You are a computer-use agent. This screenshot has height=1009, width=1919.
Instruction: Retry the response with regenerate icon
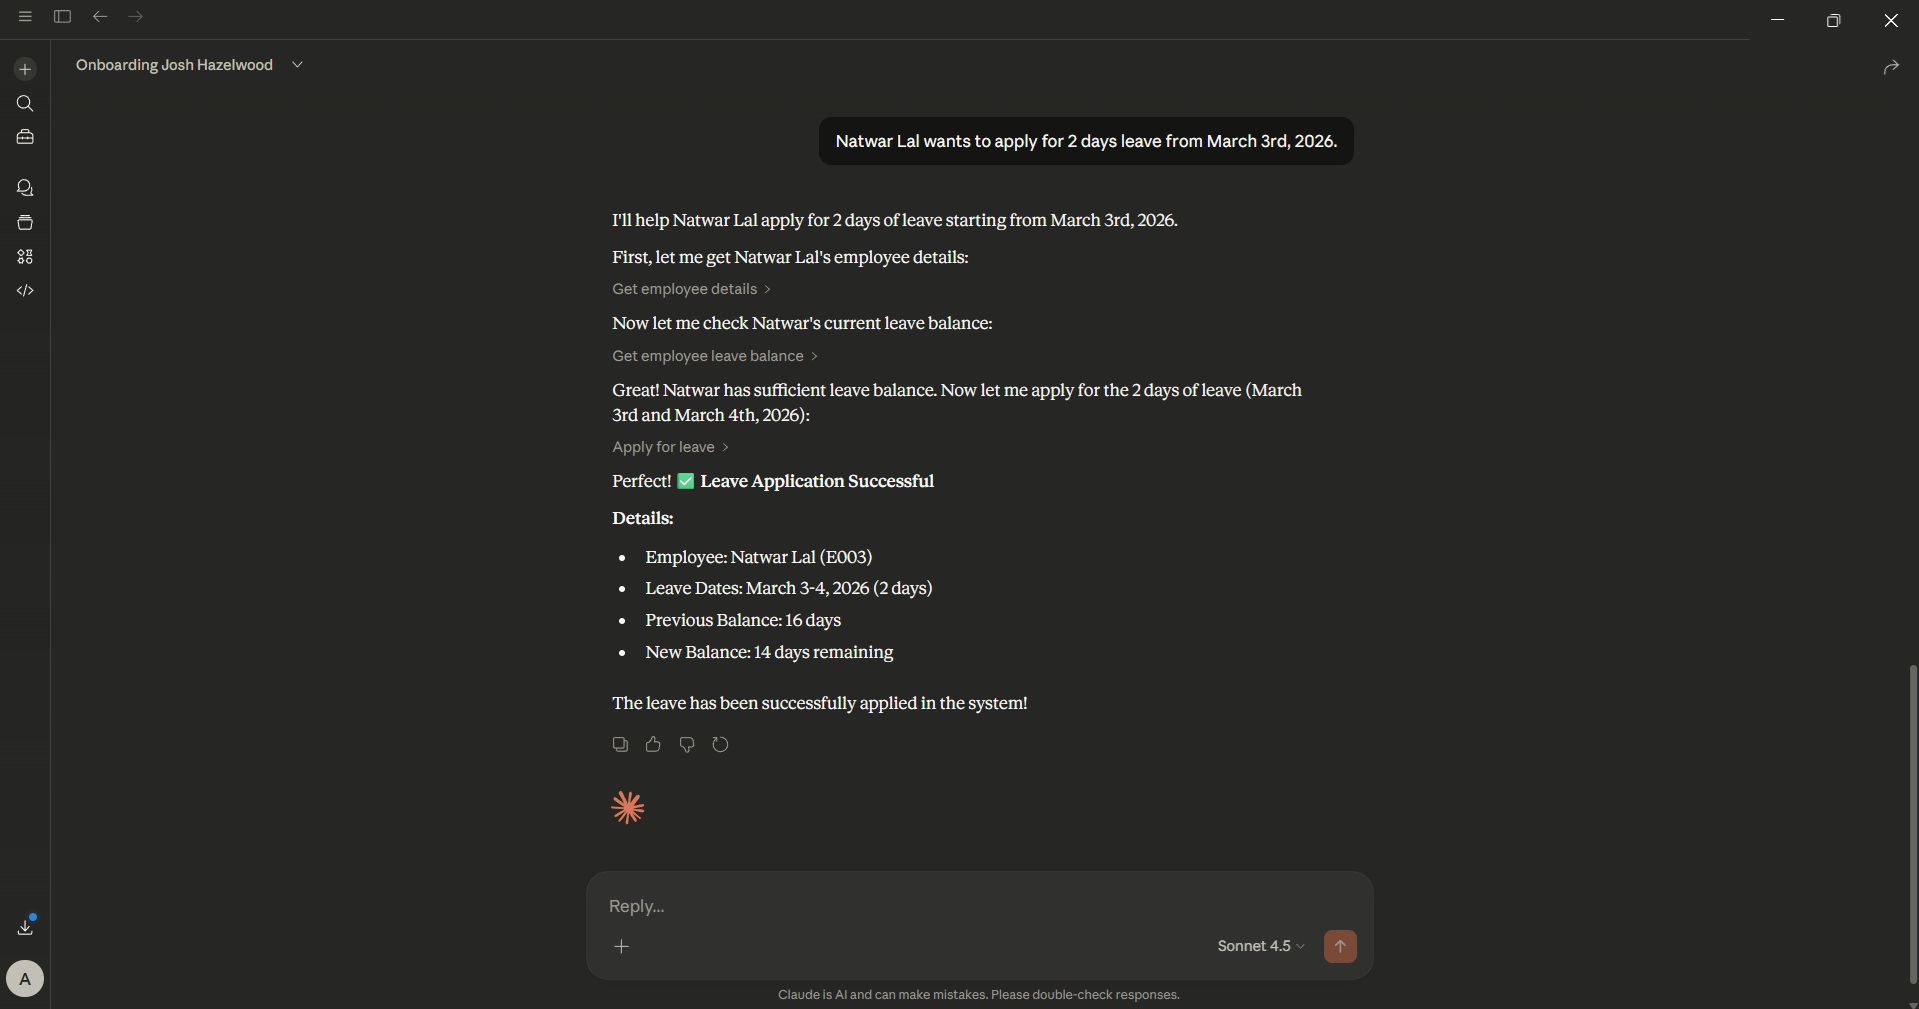[x=721, y=744]
